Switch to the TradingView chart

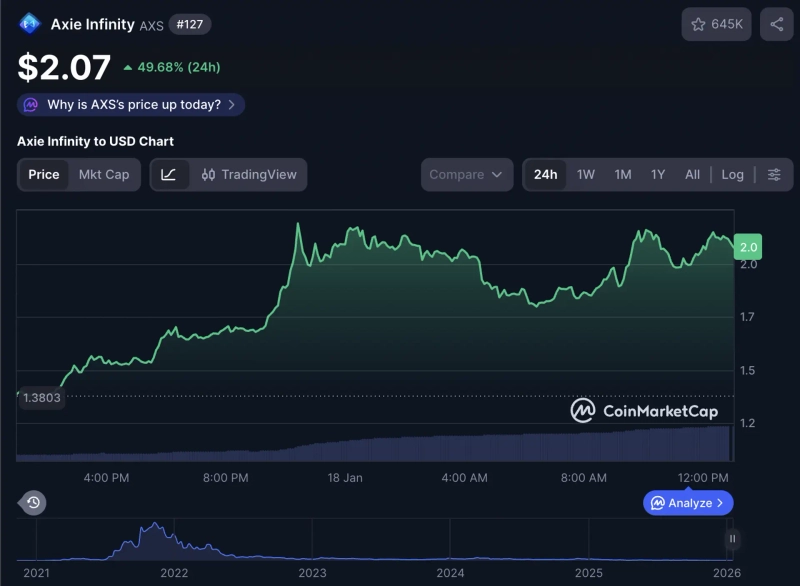click(249, 174)
